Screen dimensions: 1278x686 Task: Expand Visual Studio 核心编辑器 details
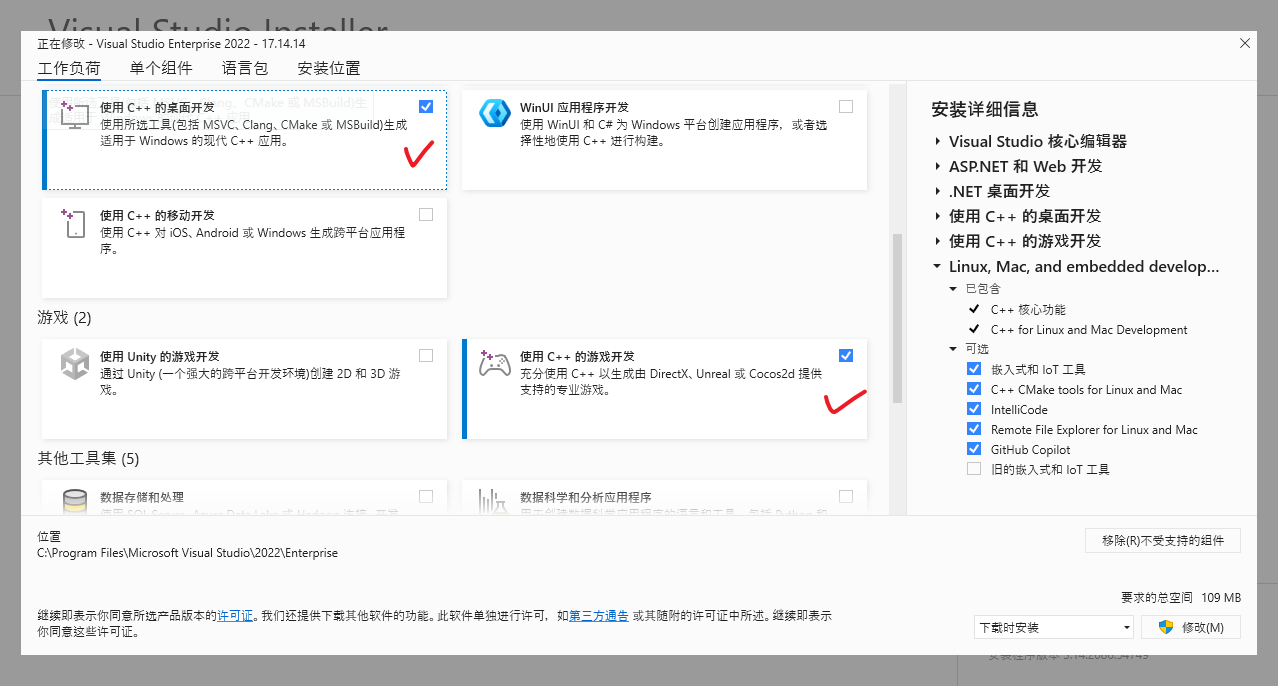tap(938, 142)
